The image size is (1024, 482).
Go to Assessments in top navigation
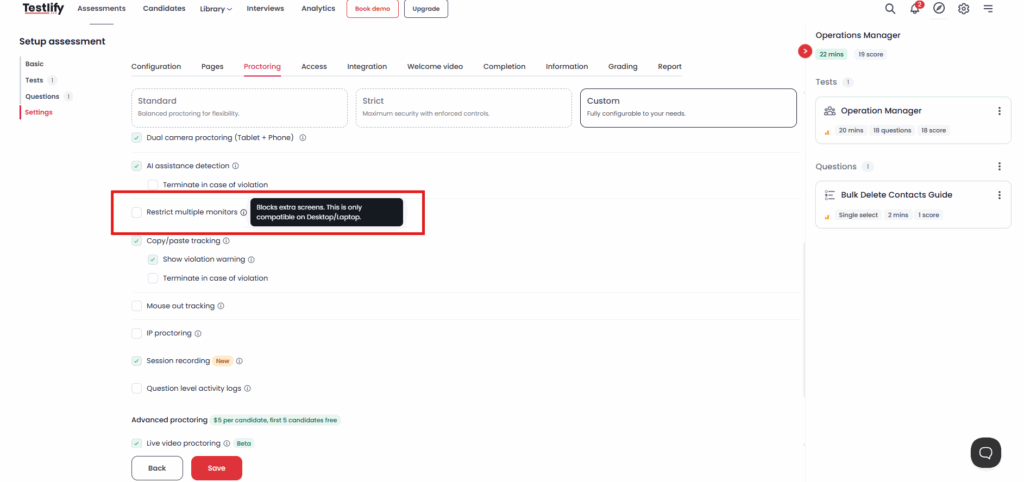click(x=101, y=8)
